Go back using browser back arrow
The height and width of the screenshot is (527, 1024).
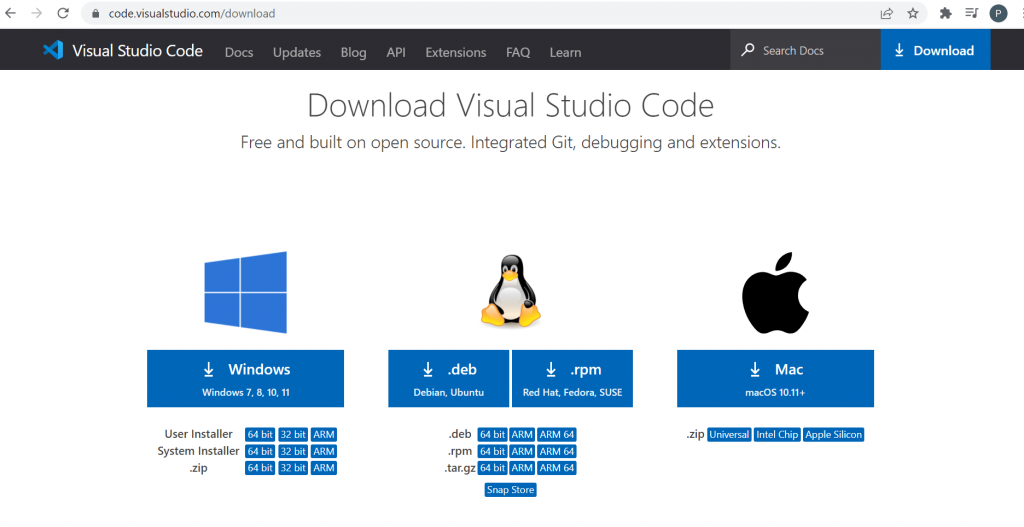click(x=10, y=13)
